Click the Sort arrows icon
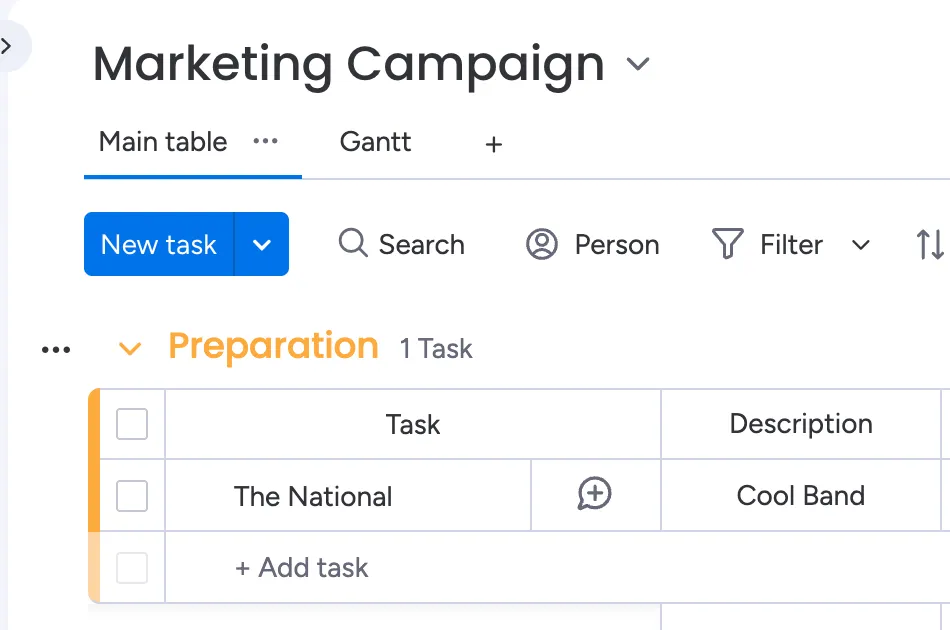 point(929,245)
